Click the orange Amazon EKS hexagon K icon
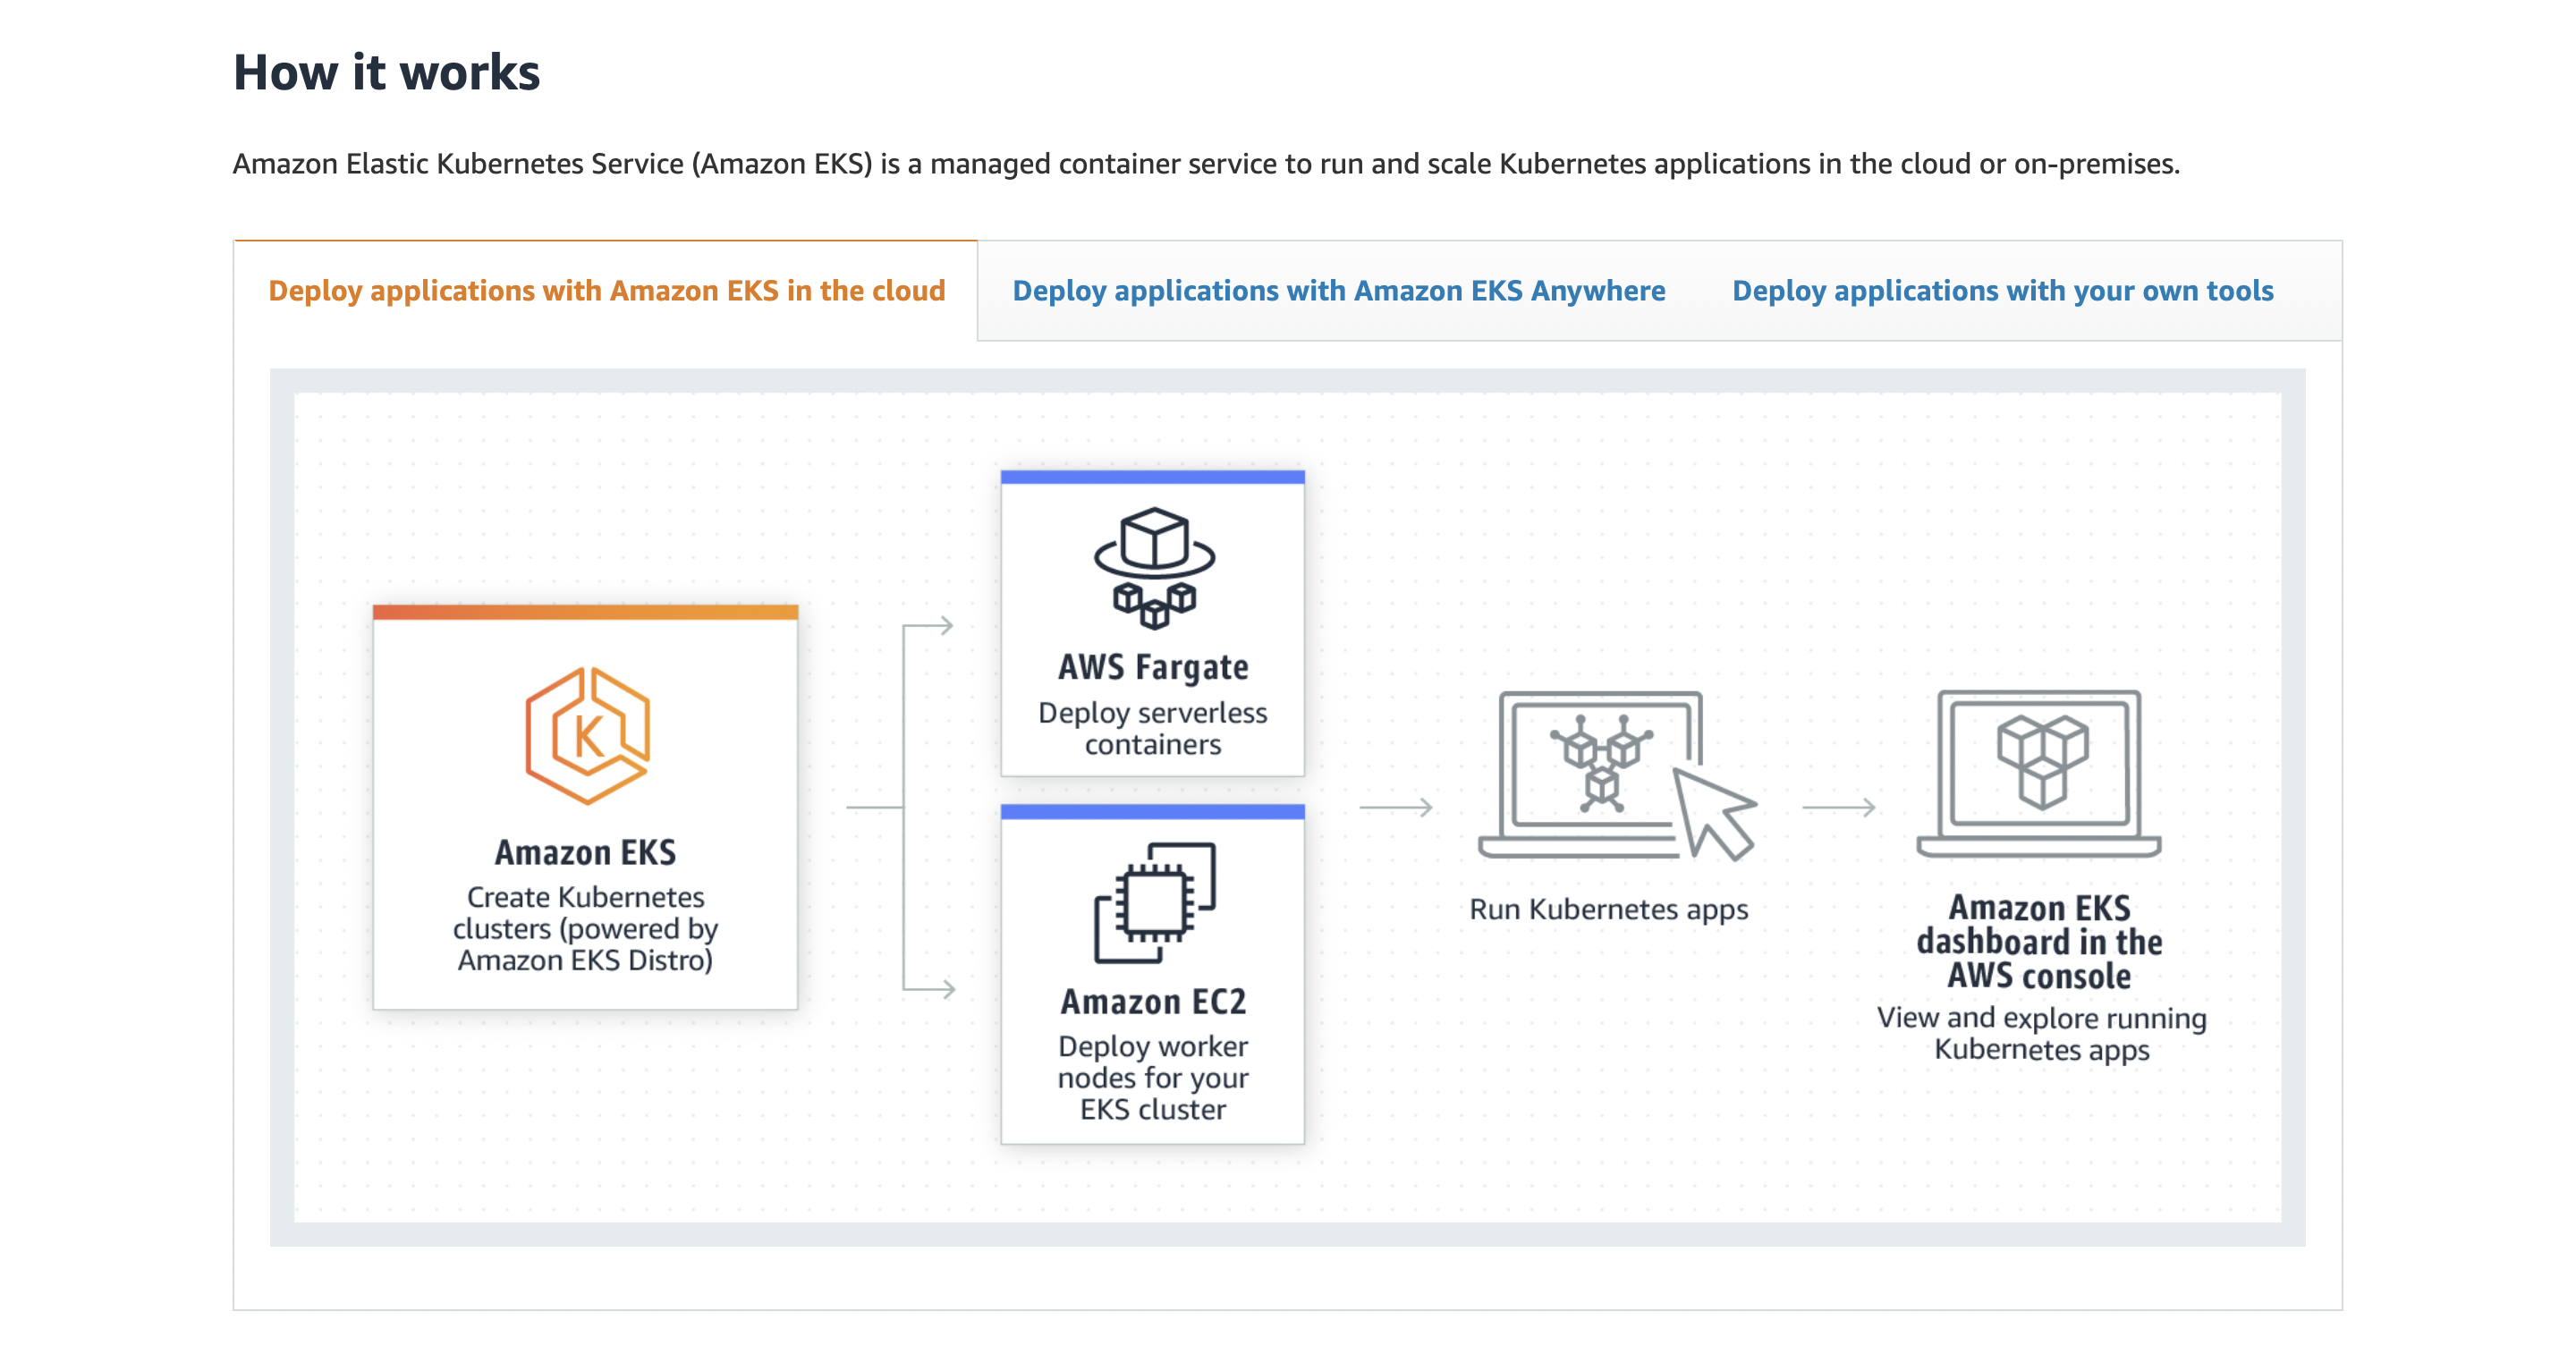The height and width of the screenshot is (1354, 2576). point(588,735)
